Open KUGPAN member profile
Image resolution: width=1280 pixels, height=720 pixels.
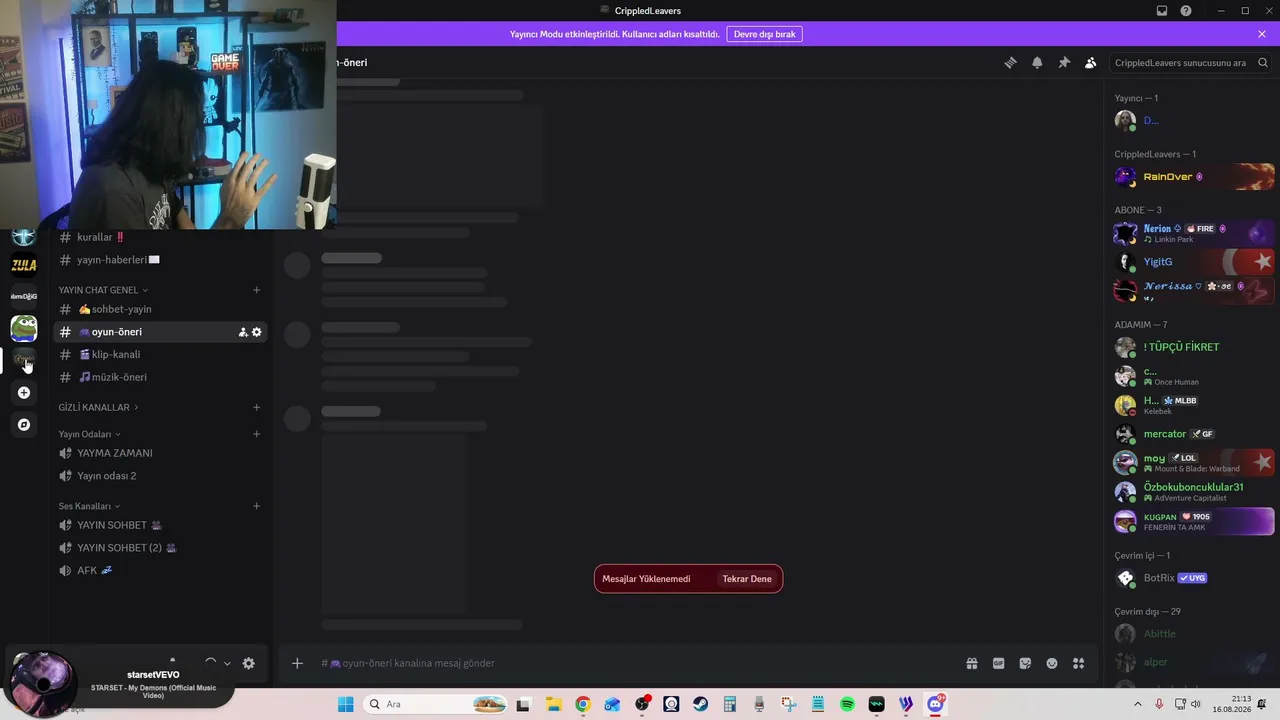1194,521
